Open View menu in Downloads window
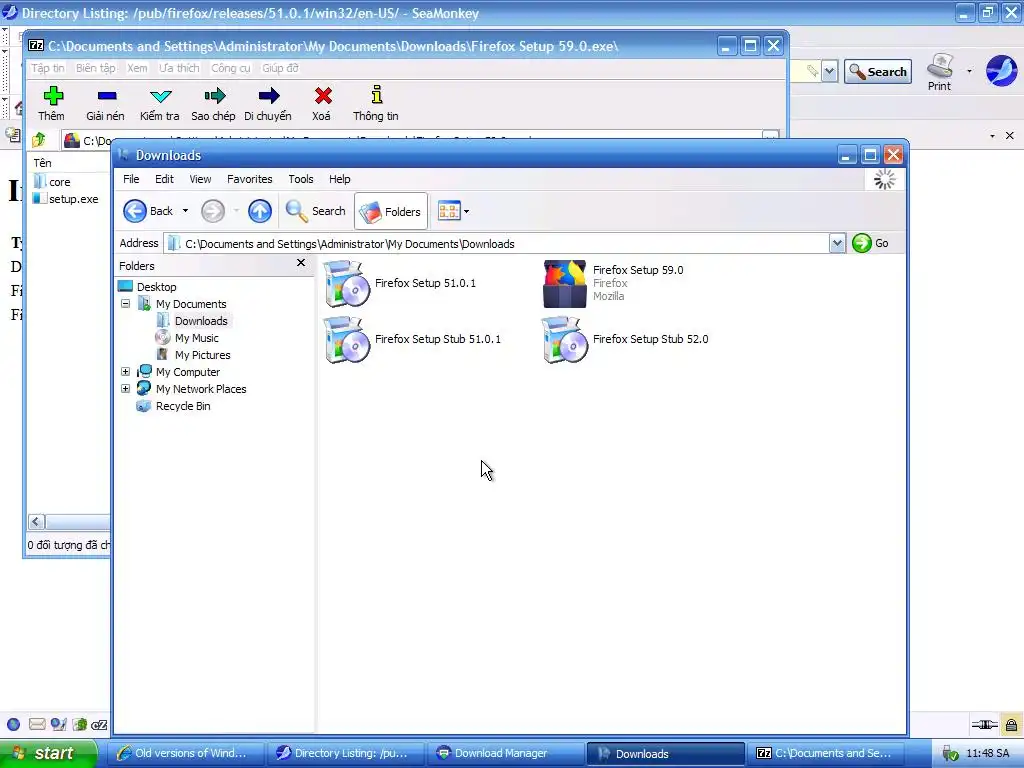This screenshot has height=768, width=1024. coord(200,179)
